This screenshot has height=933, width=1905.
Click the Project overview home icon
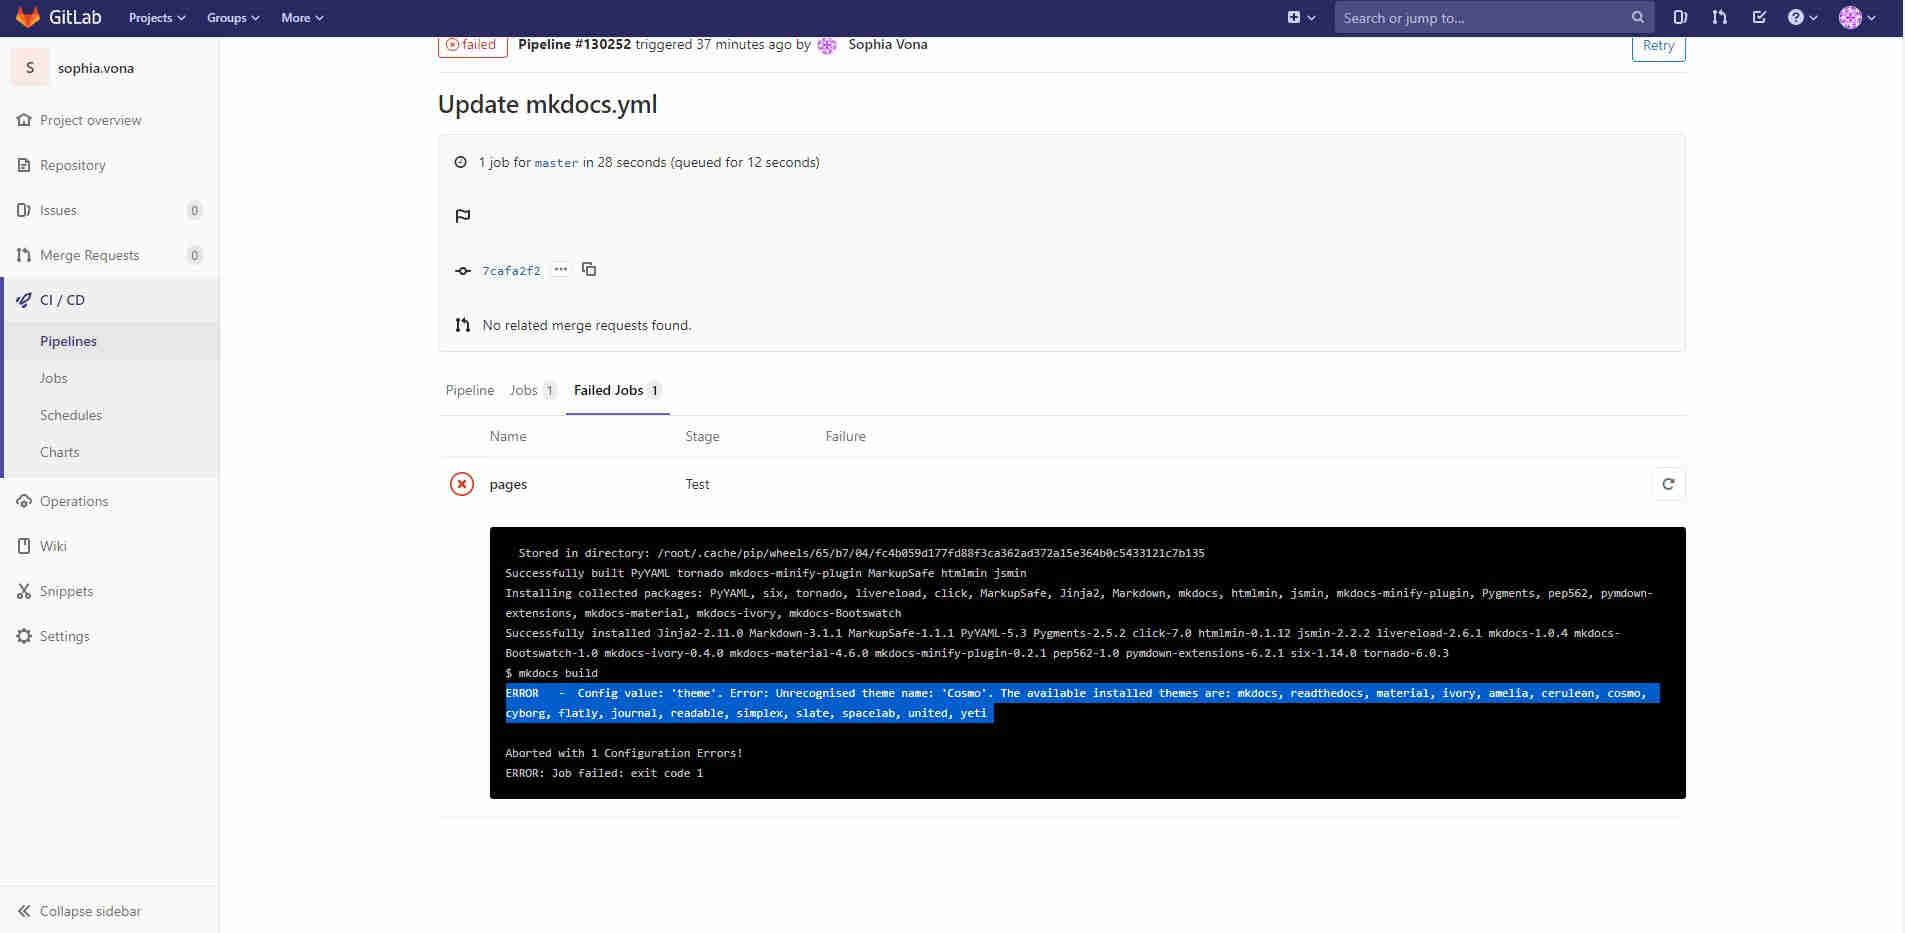(24, 120)
